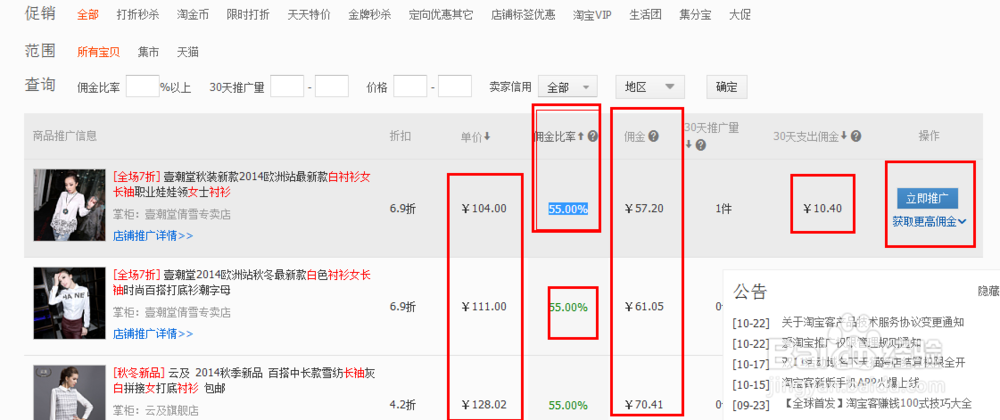Select the 打折秒杀 promotion filter
Screen dimensions: 1000x420
point(138,15)
